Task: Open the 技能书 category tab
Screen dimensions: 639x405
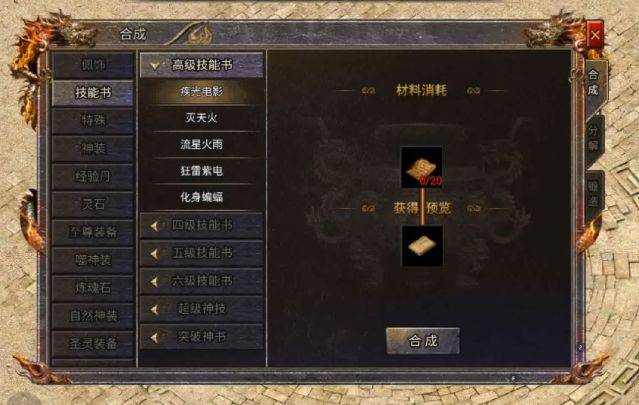Action: click(93, 93)
